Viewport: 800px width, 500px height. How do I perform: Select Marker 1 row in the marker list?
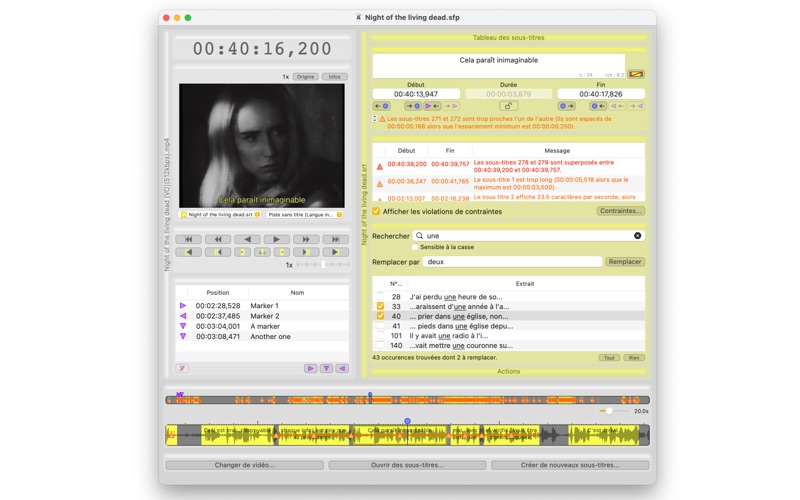[262, 306]
